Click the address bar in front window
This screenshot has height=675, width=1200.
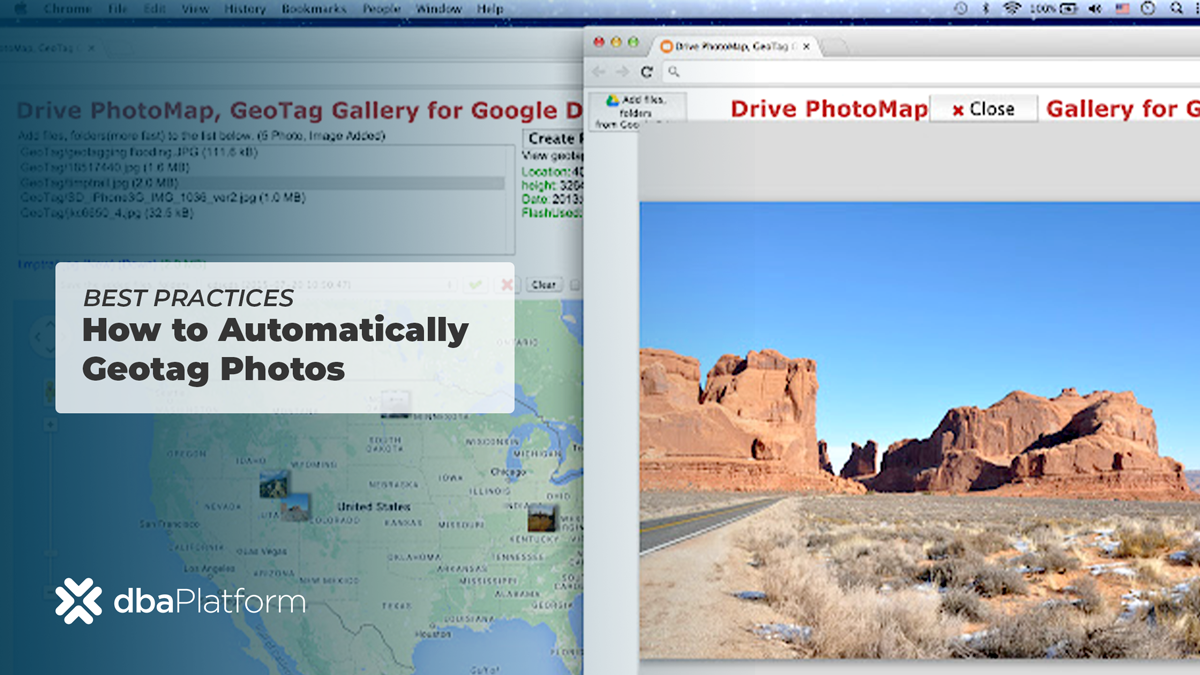(x=930, y=72)
